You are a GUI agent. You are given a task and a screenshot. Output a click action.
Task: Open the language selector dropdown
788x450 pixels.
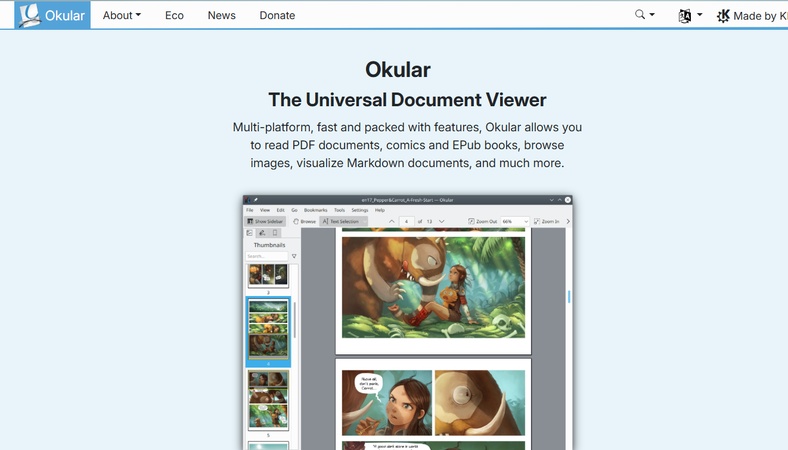click(690, 16)
